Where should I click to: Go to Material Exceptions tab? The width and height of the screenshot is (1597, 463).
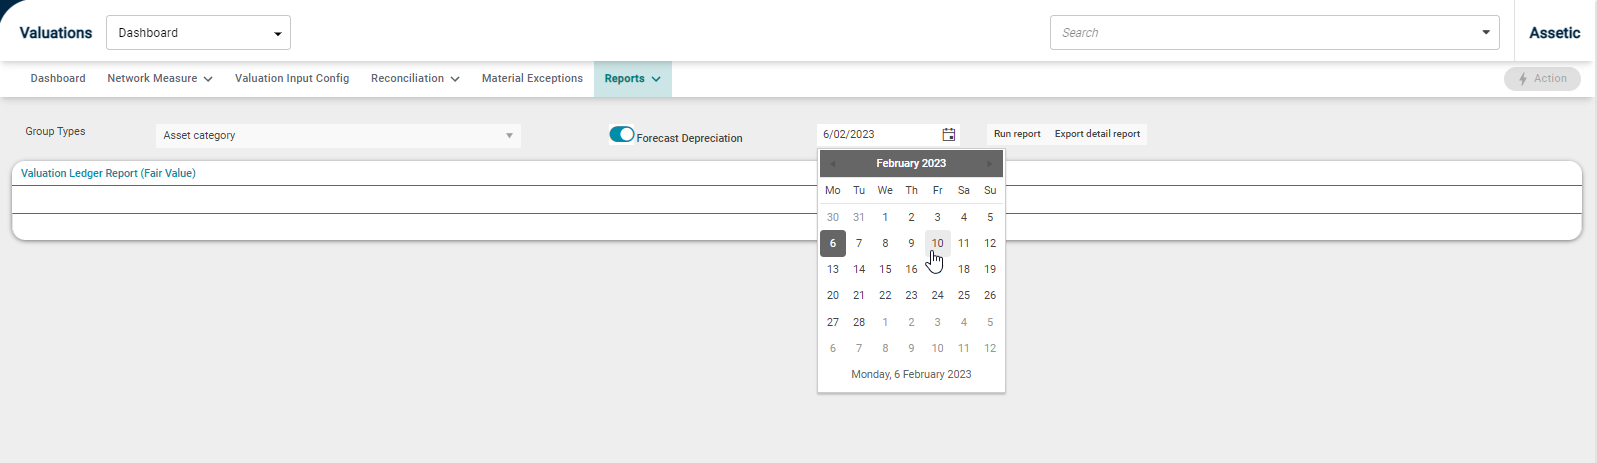pos(532,79)
